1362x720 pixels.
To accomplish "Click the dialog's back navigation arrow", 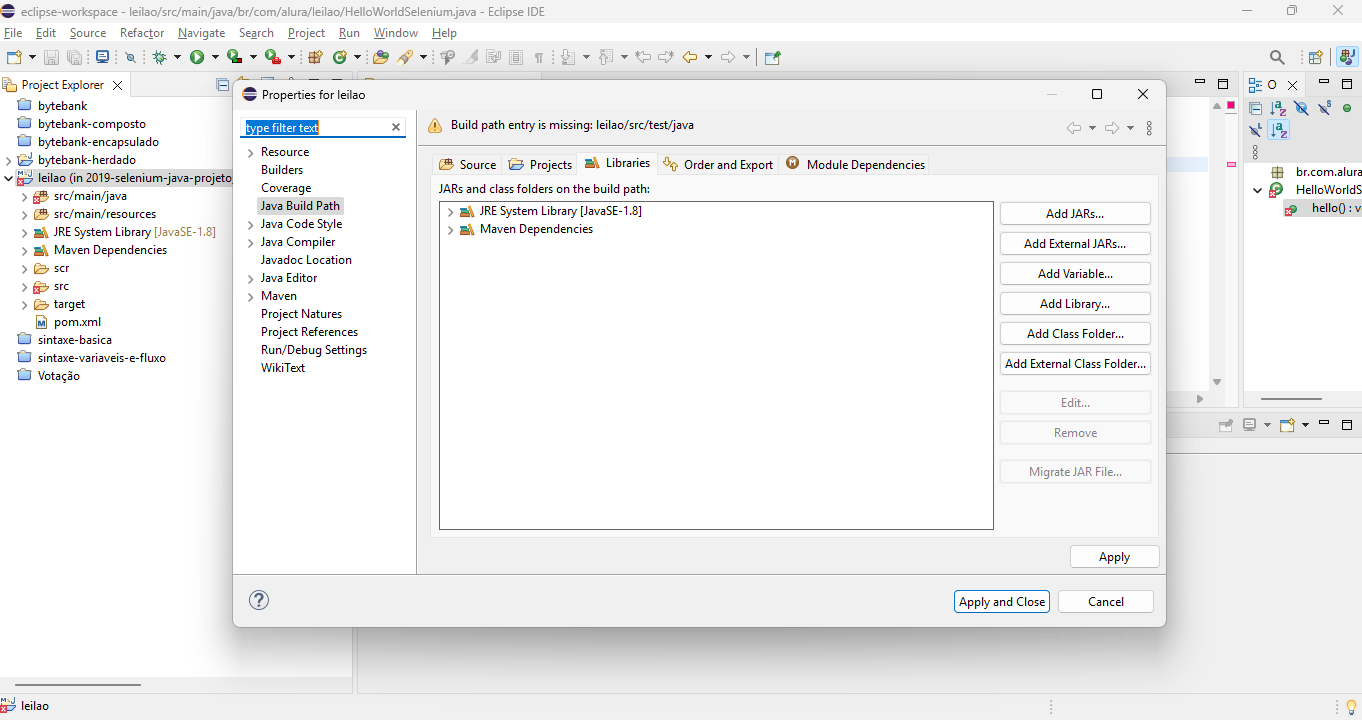I will coord(1074,128).
